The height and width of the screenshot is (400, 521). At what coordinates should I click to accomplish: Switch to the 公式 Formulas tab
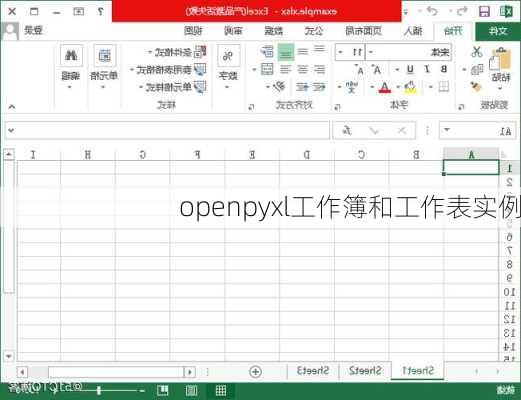[x=314, y=31]
